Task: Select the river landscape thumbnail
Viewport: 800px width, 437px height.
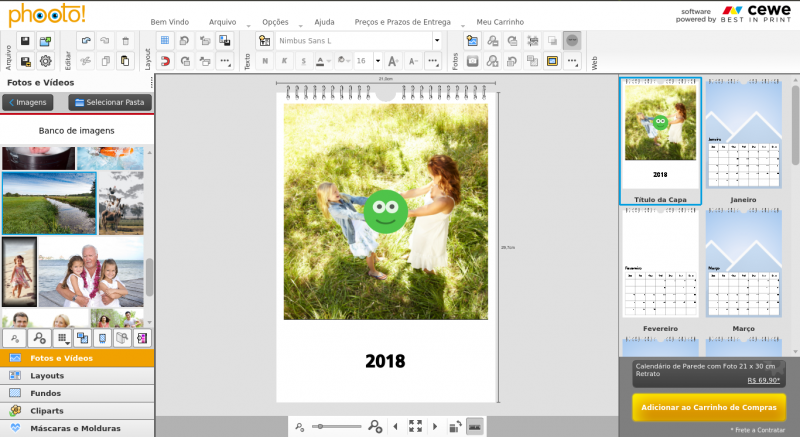Action: click(49, 203)
